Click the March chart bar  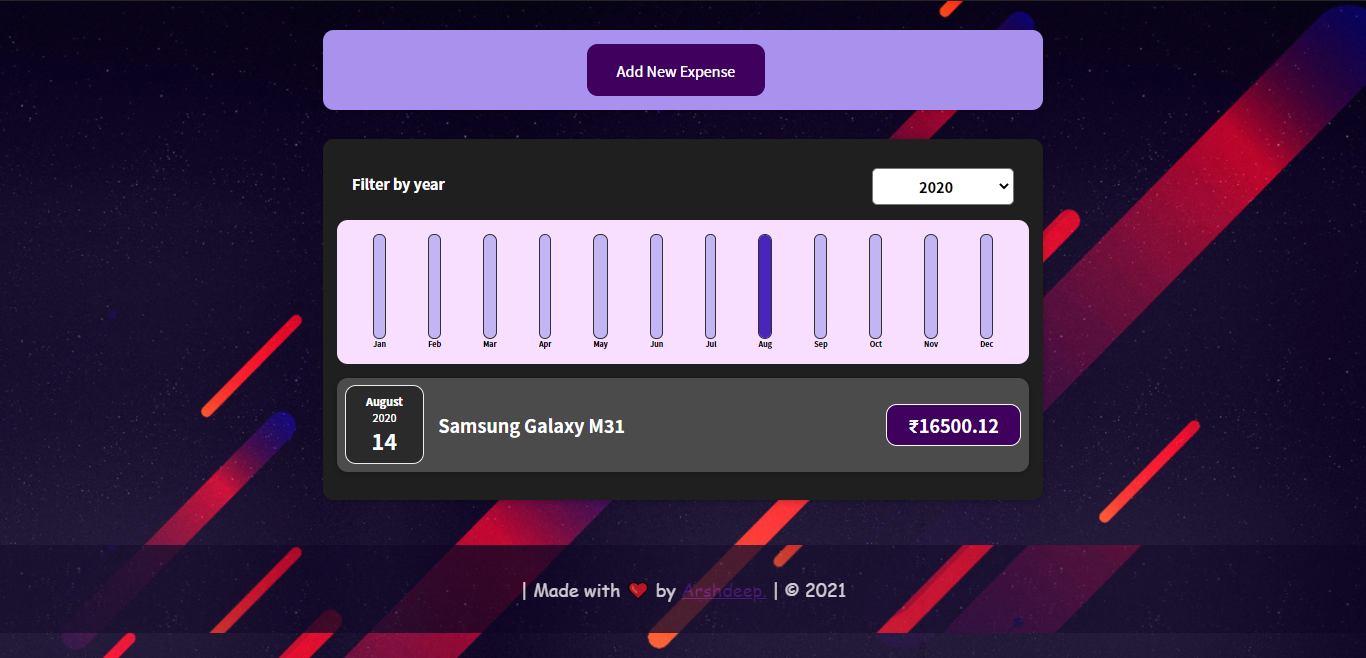click(490, 286)
